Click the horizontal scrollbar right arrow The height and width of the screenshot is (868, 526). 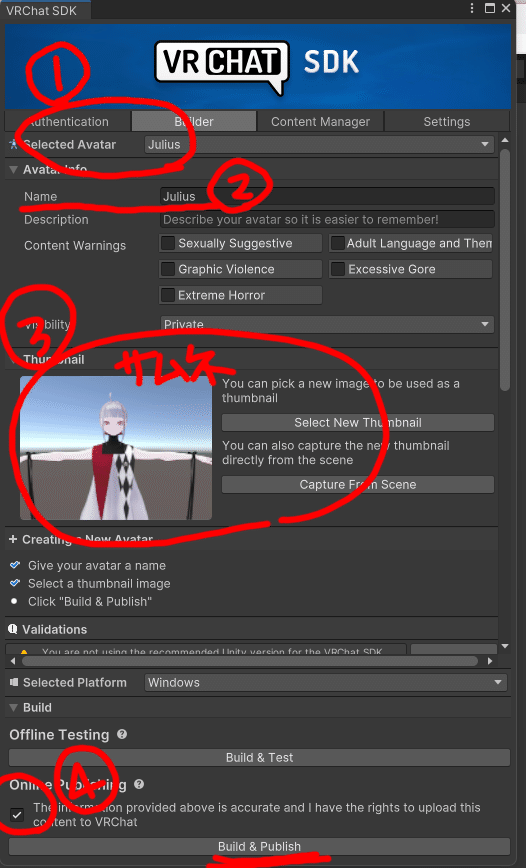(x=490, y=661)
